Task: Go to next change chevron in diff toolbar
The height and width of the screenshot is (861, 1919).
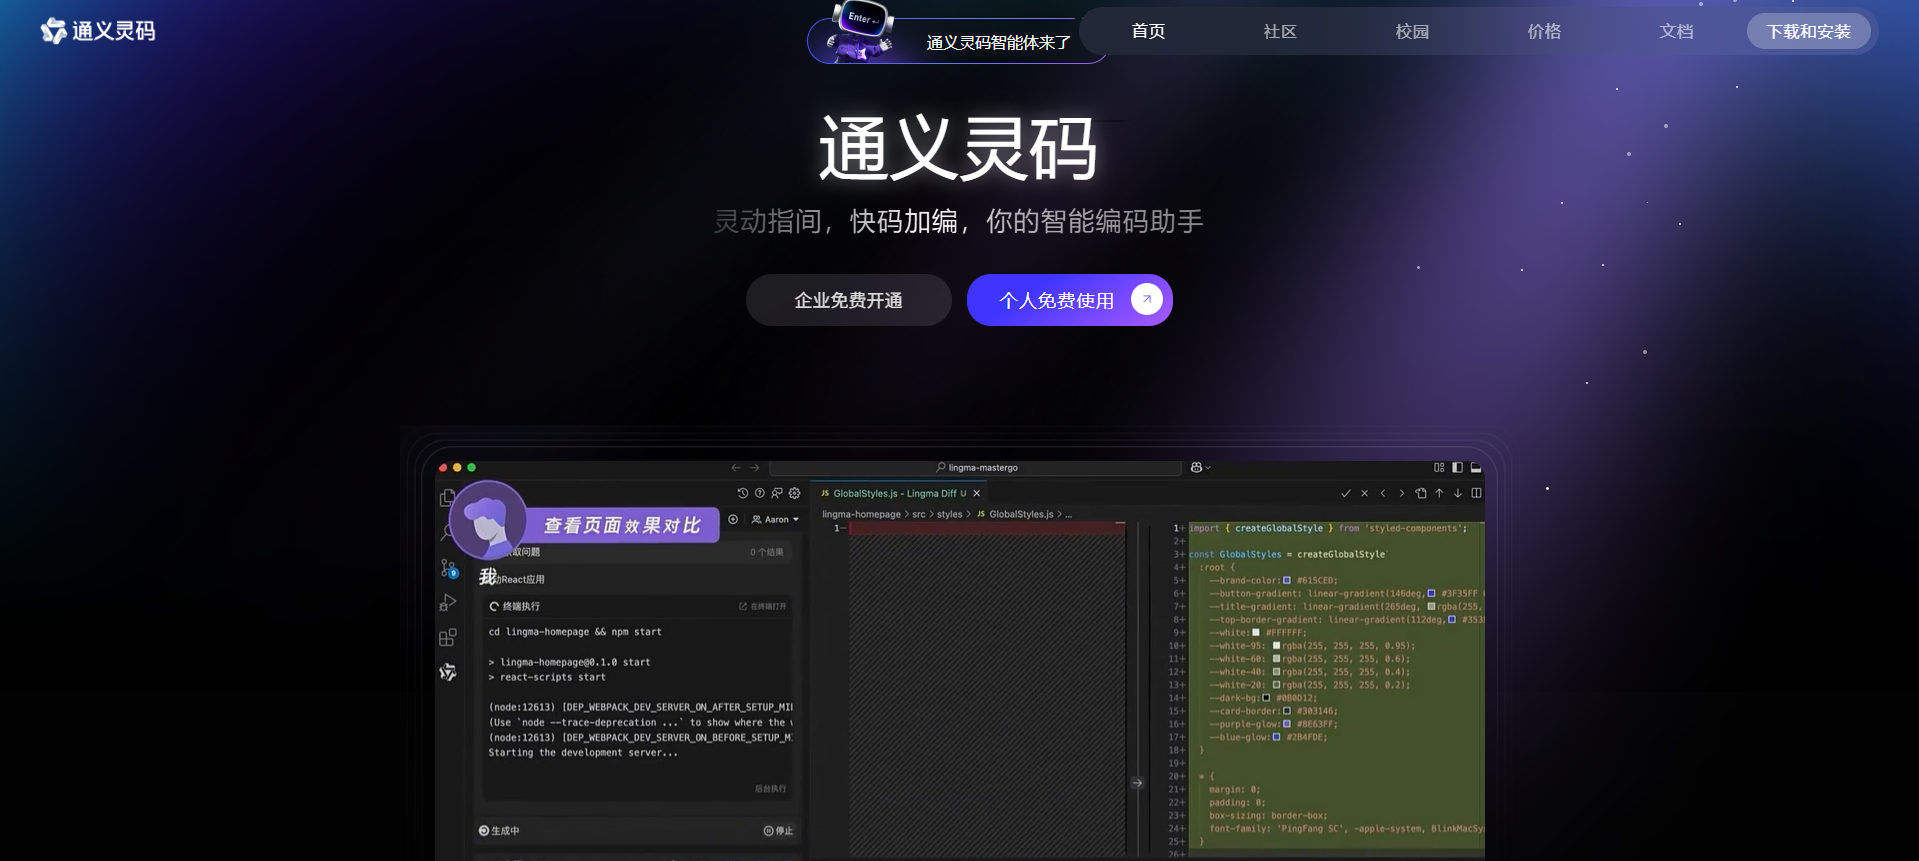Action: click(x=1401, y=493)
